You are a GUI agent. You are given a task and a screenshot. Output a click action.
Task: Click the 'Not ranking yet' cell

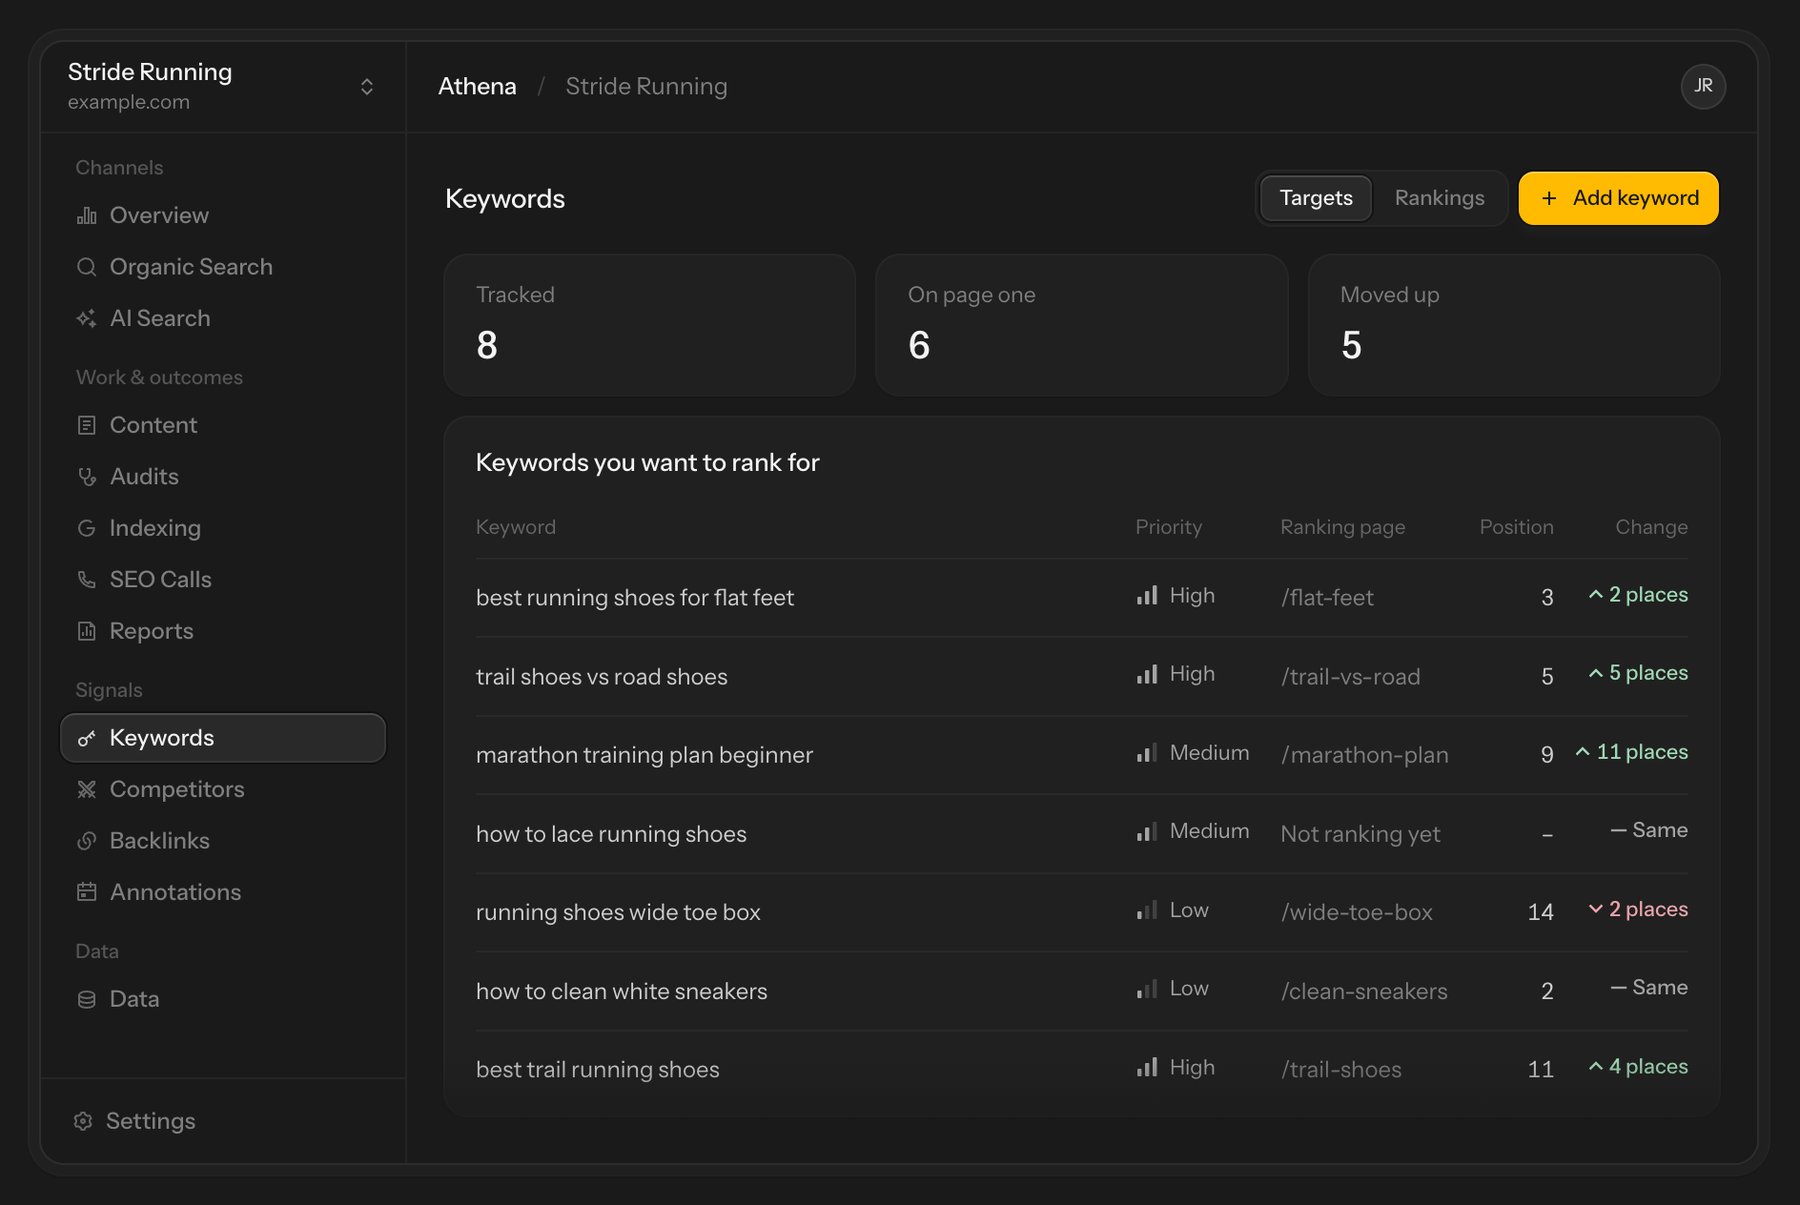coord(1360,834)
